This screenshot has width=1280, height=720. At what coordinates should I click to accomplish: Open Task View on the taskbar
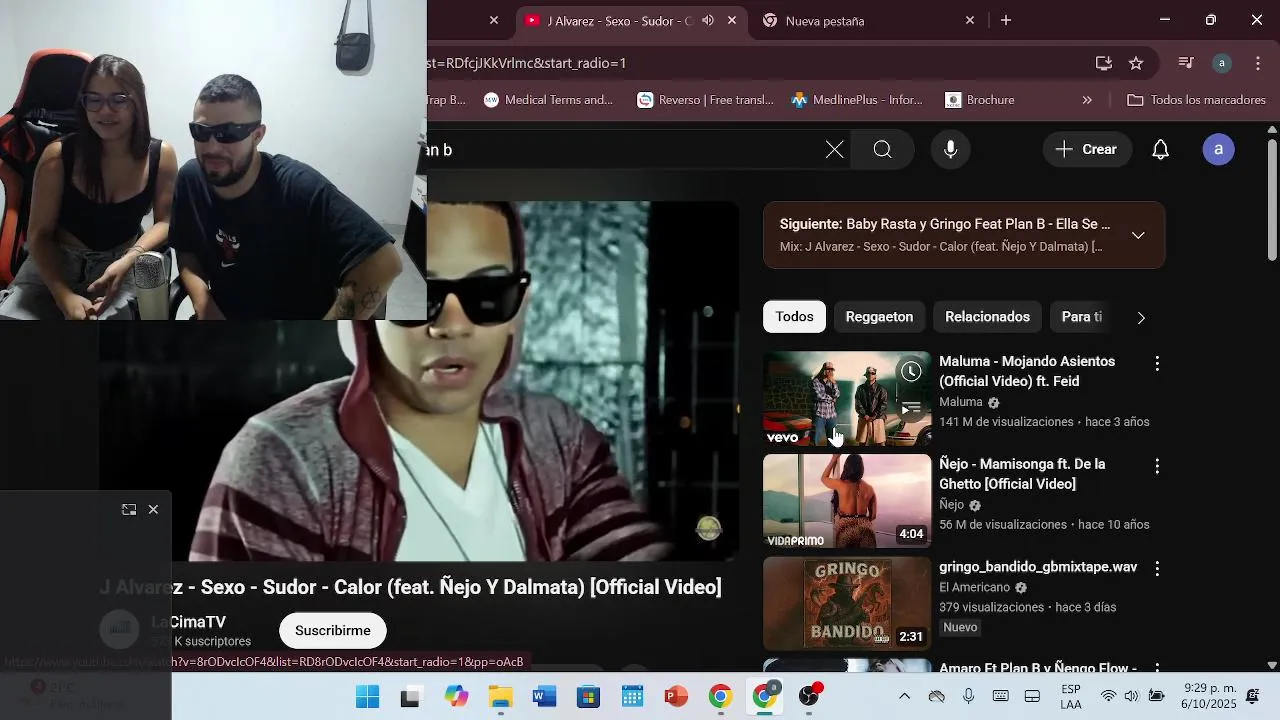pyautogui.click(x=410, y=697)
